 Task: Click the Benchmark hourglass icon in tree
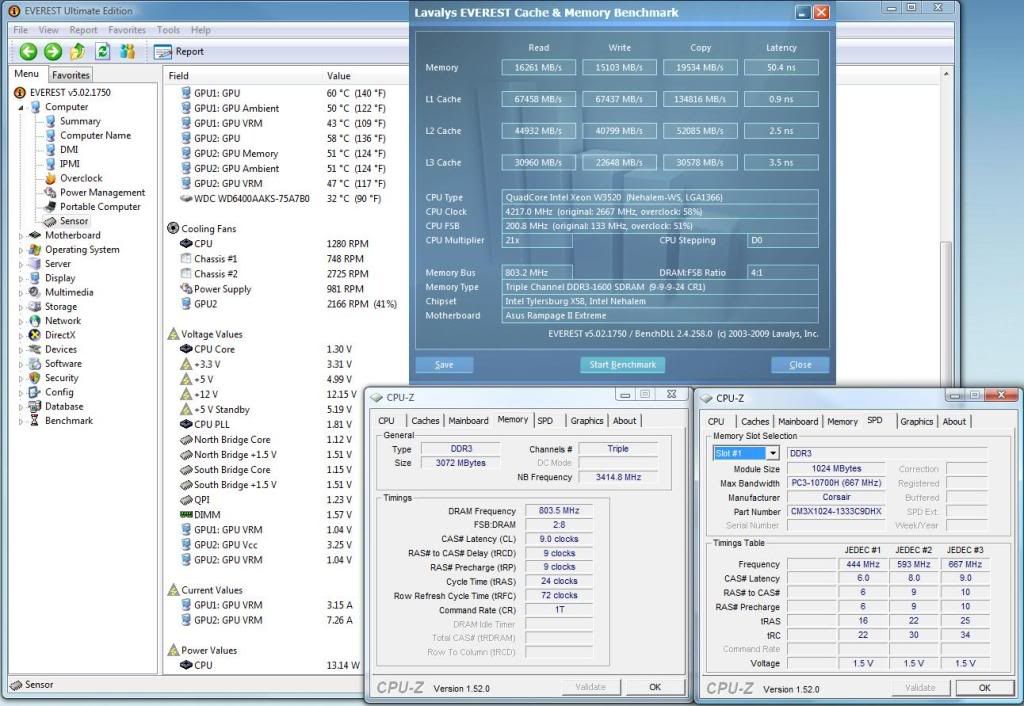pos(35,421)
